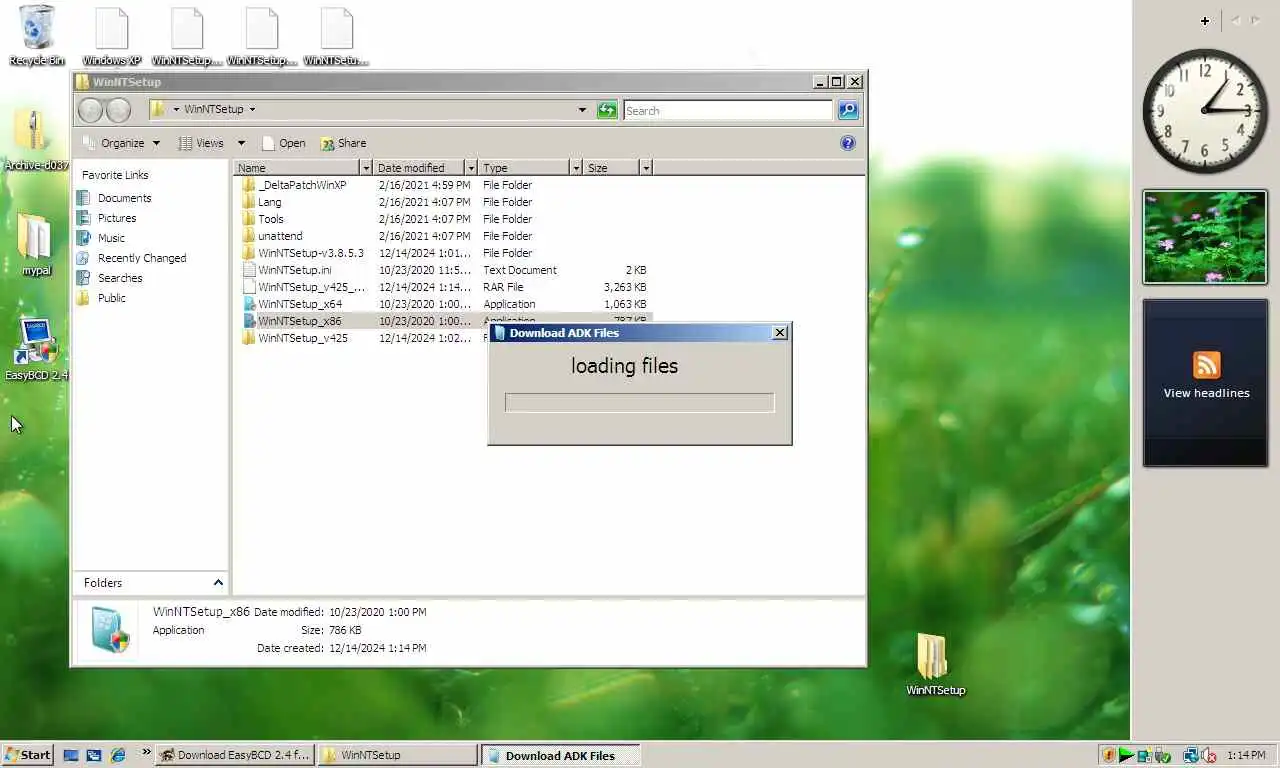Image resolution: width=1280 pixels, height=768 pixels.
Task: Expand the Name column filter dropdown
Action: click(366, 168)
